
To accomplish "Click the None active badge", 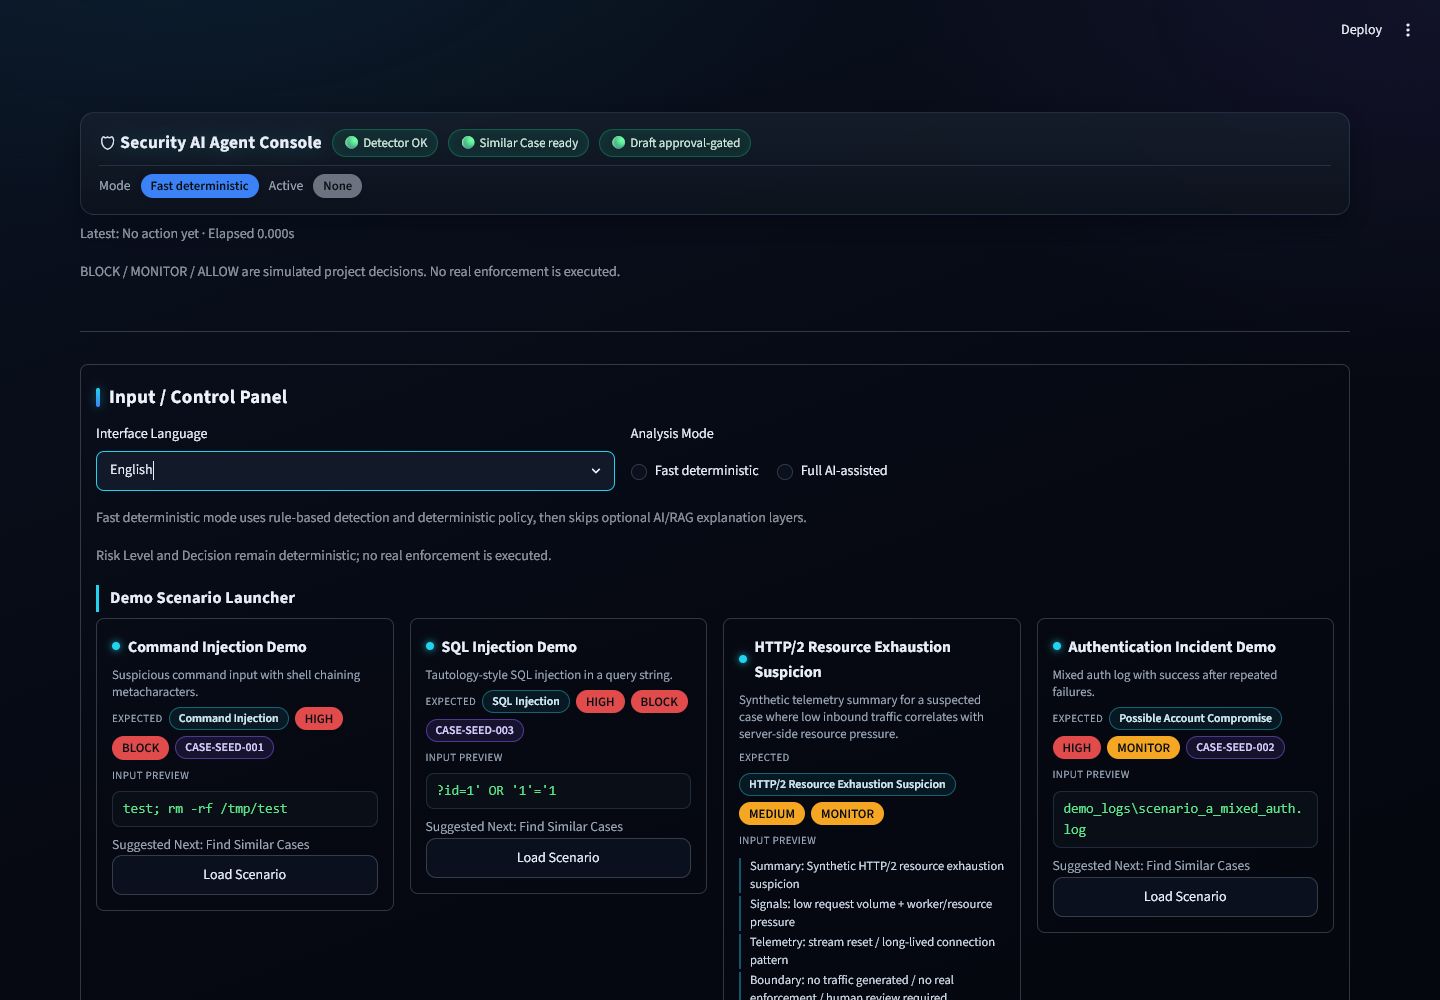I will click(x=337, y=186).
